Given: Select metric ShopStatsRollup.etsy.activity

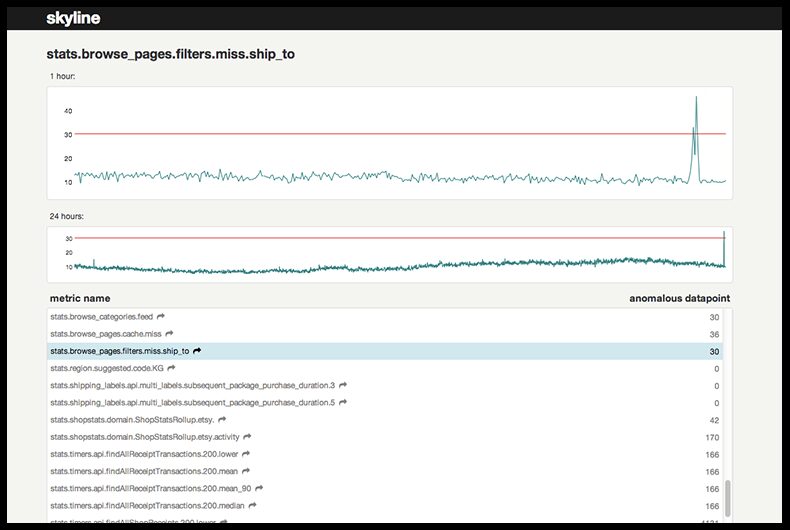Looking at the screenshot, I should point(145,437).
